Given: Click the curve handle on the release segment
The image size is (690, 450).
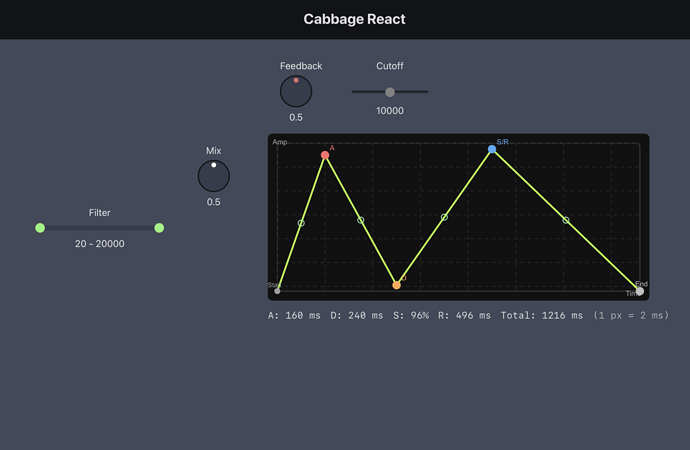Looking at the screenshot, I should (x=566, y=220).
